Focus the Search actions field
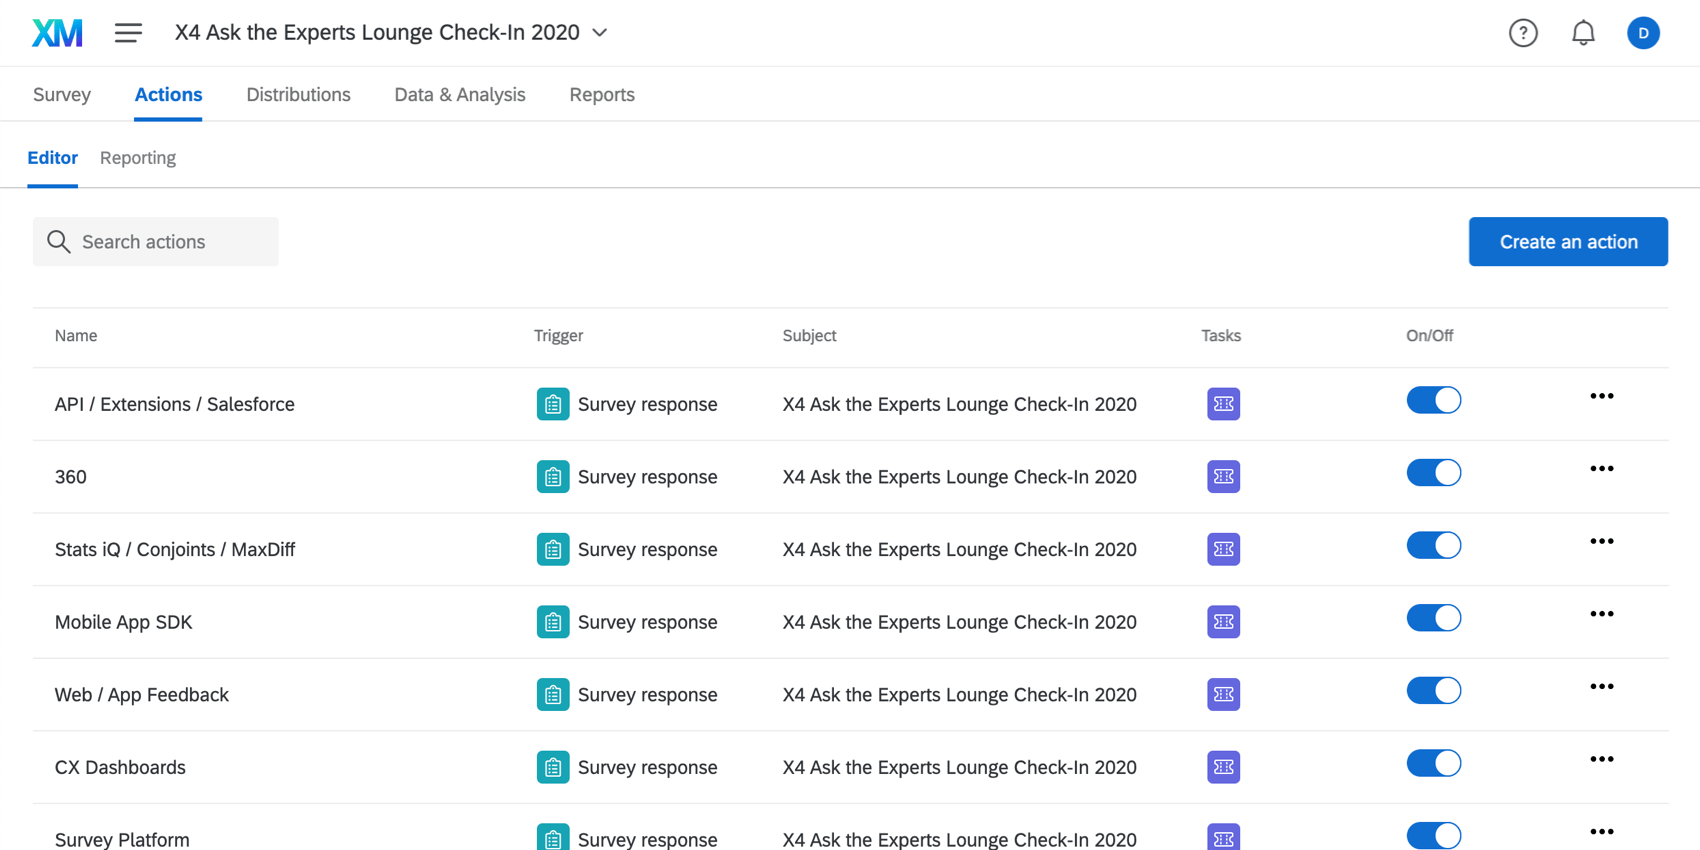This screenshot has width=1700, height=850. click(156, 242)
